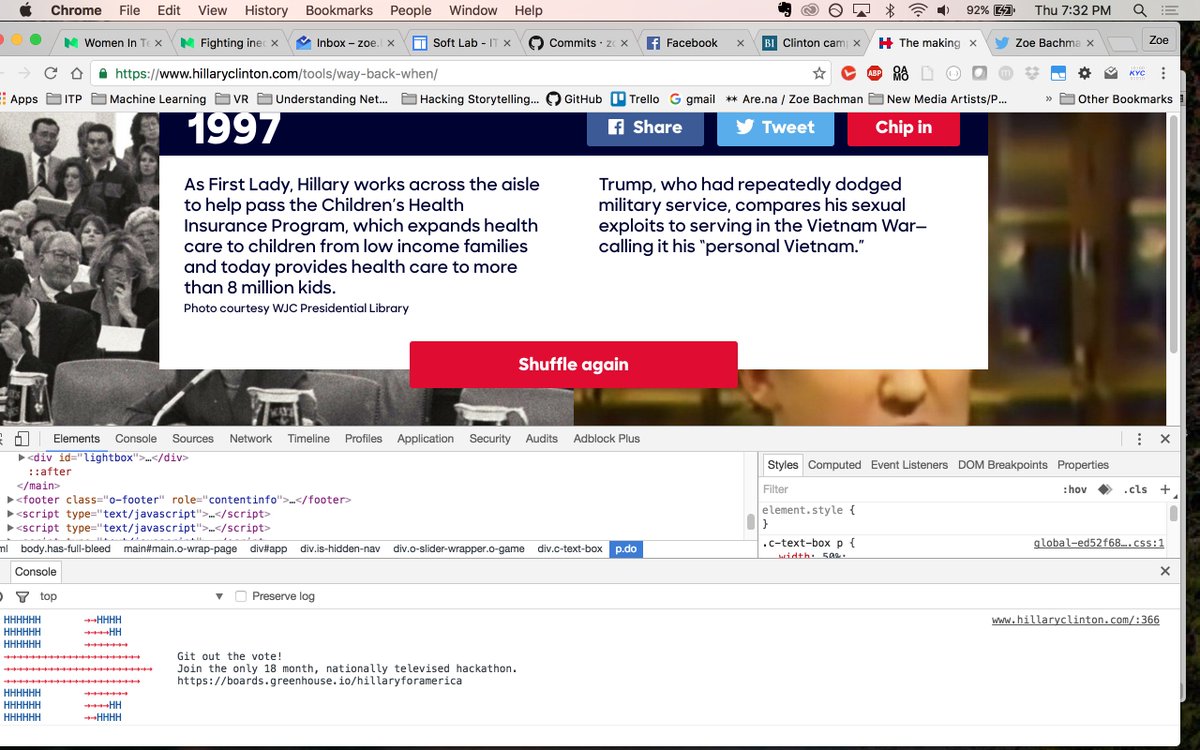
Task: Click the red Vivino-style checkmark extension icon
Action: [x=848, y=74]
